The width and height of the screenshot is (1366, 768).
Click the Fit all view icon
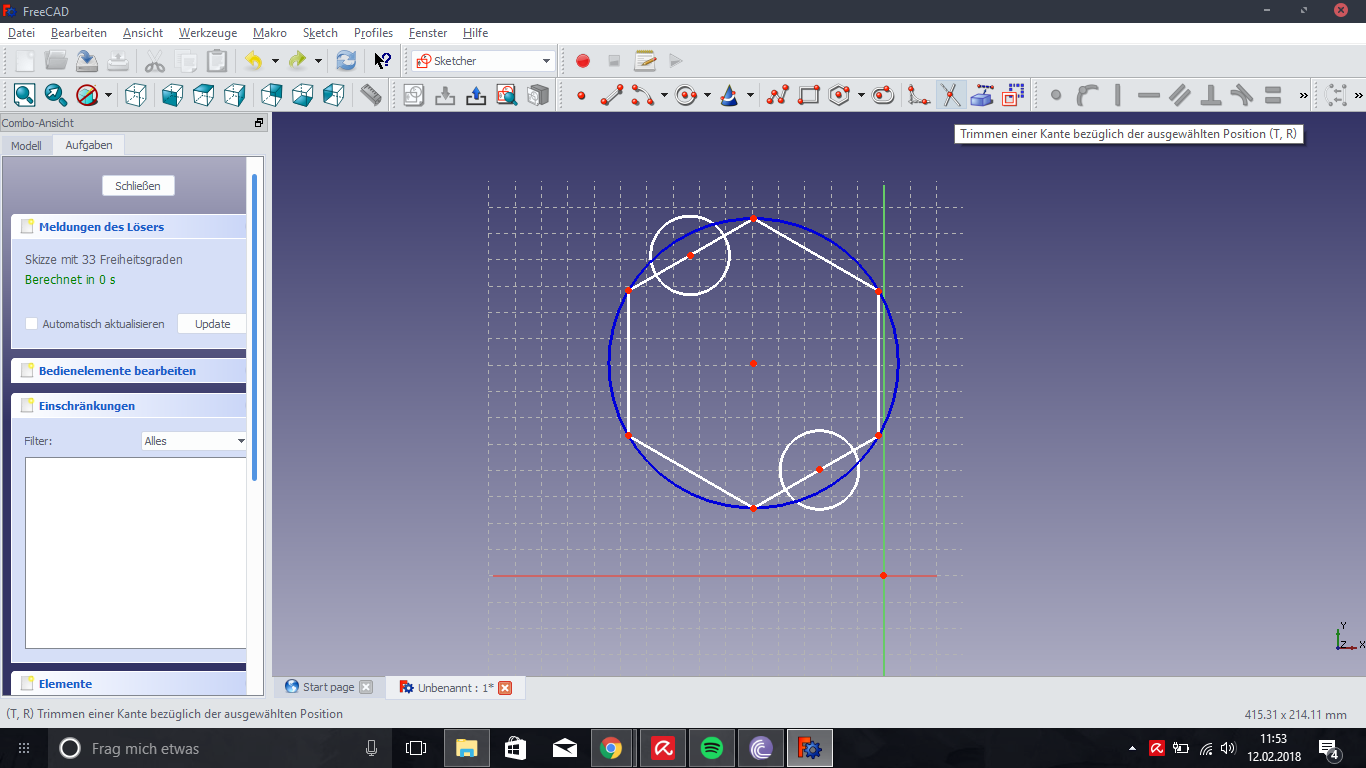(x=24, y=95)
